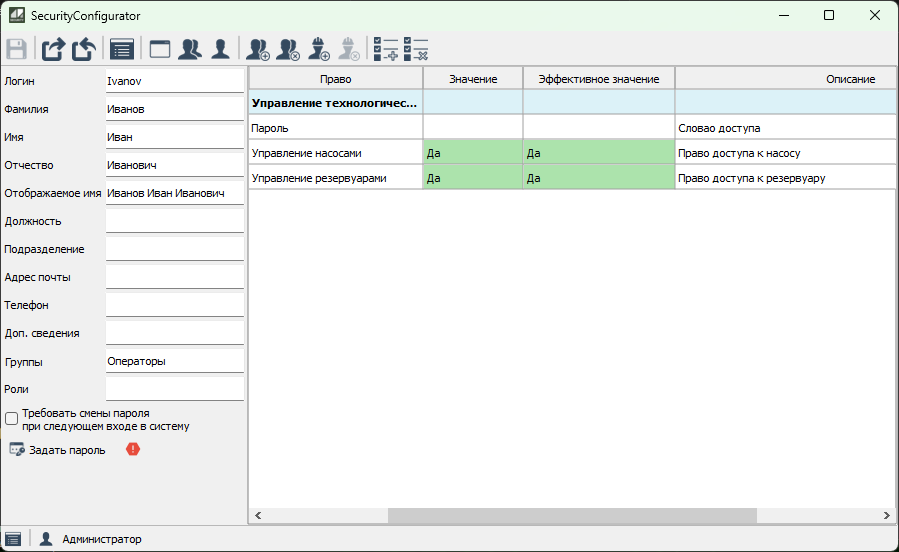899x552 pixels.
Task: Click the window panel toolbar icon
Action: pyautogui.click(x=160, y=48)
